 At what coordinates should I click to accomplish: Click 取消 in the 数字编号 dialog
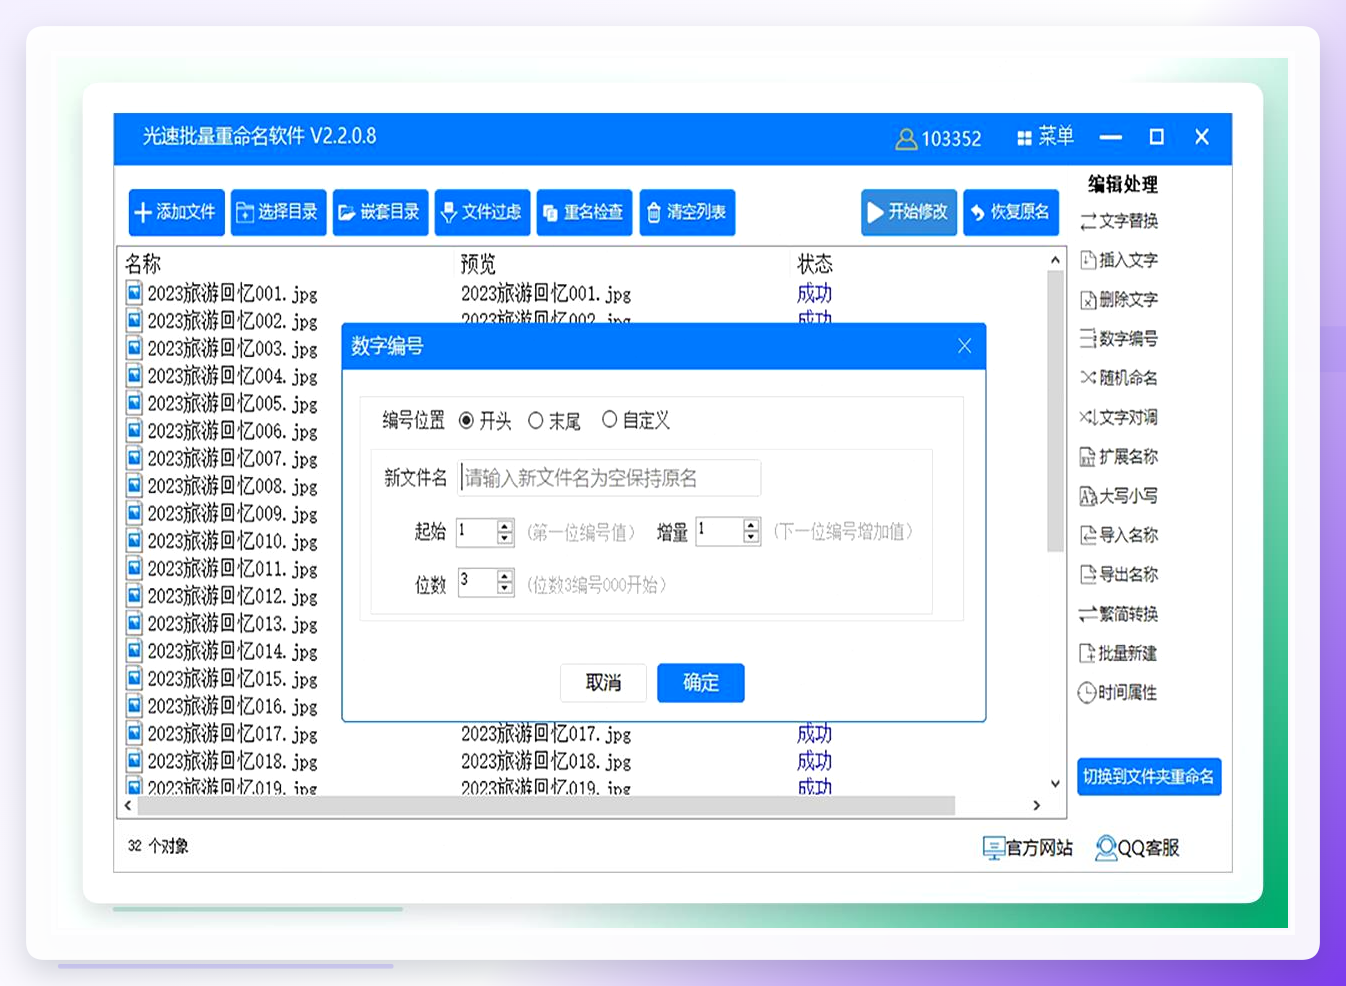[x=603, y=683]
